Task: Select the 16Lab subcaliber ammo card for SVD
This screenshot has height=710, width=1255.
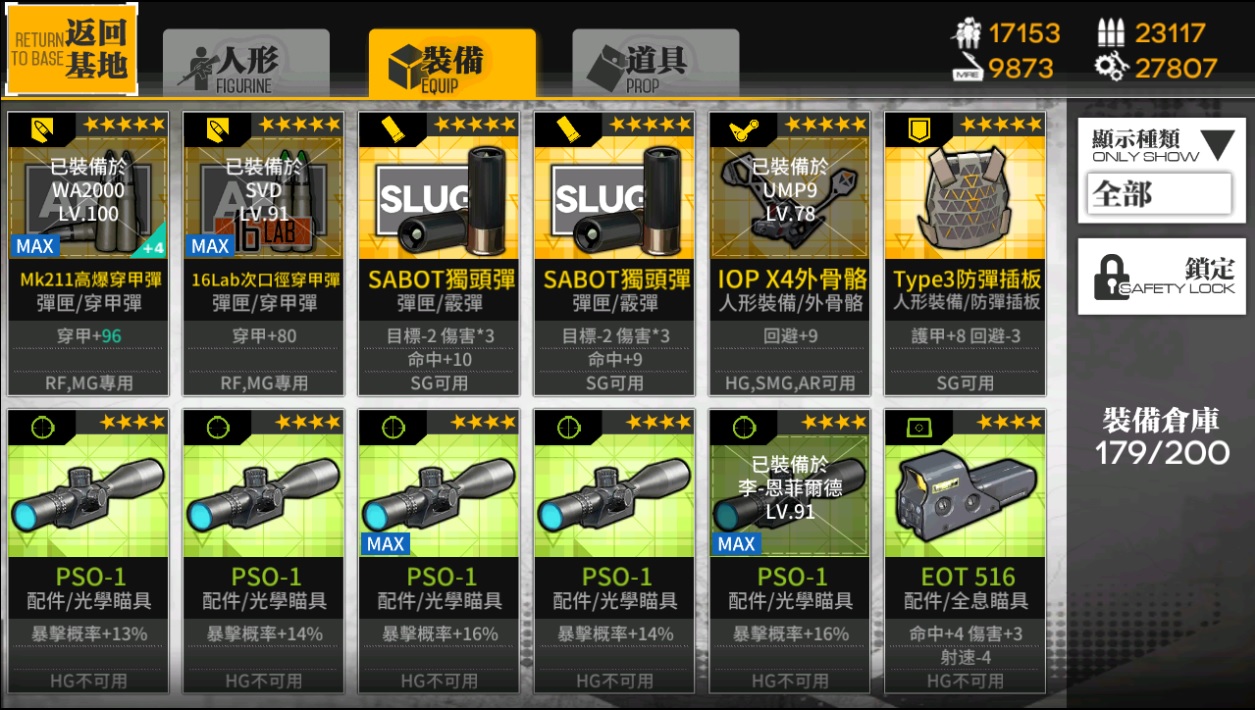Action: [x=263, y=254]
